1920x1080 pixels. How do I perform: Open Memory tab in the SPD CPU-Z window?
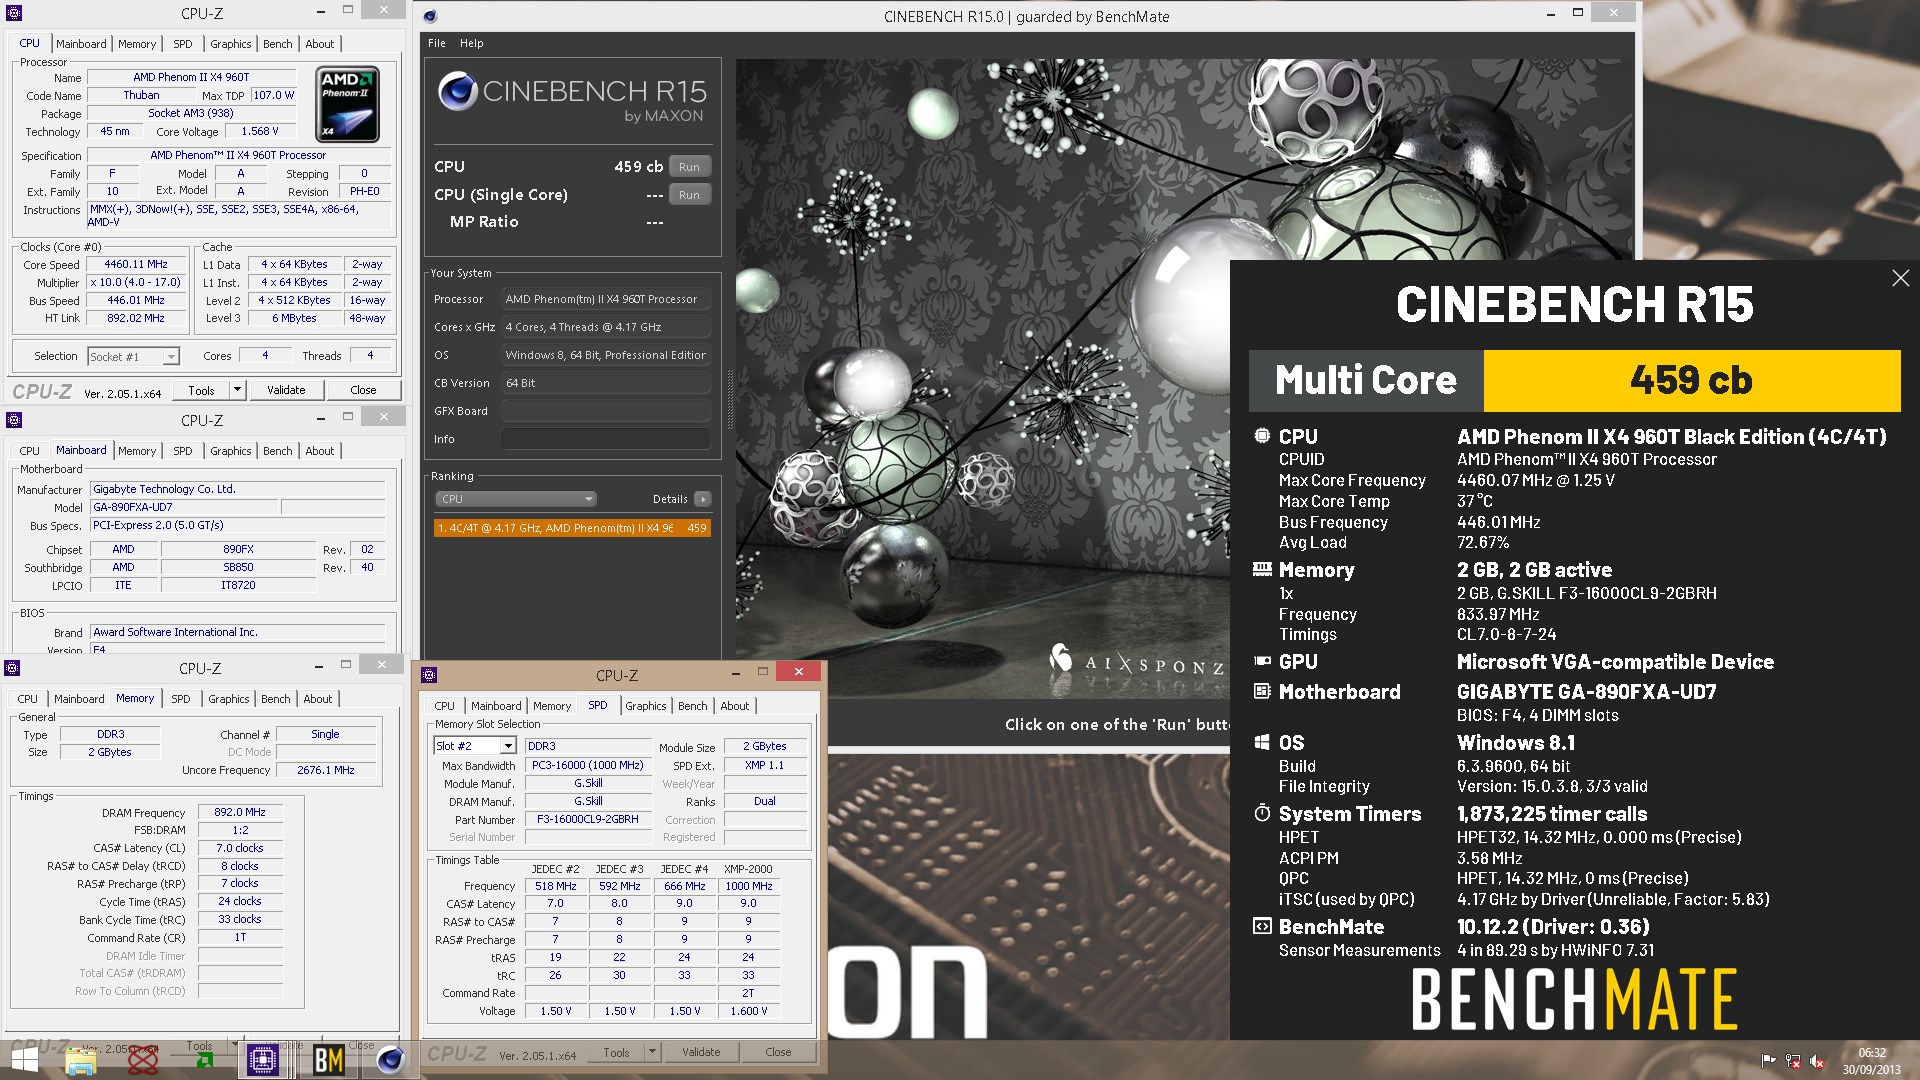tap(551, 706)
